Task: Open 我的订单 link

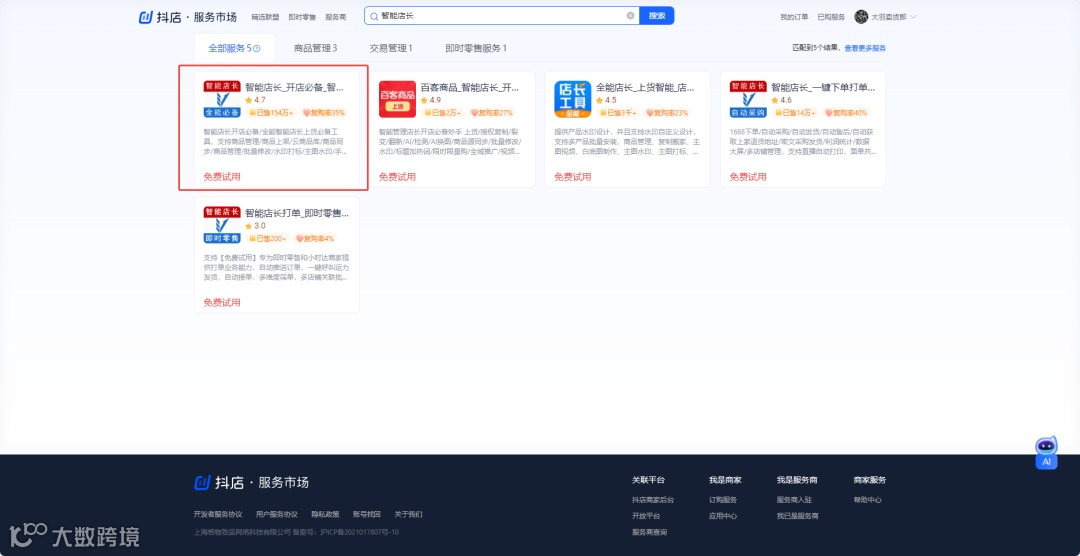Action: (794, 17)
